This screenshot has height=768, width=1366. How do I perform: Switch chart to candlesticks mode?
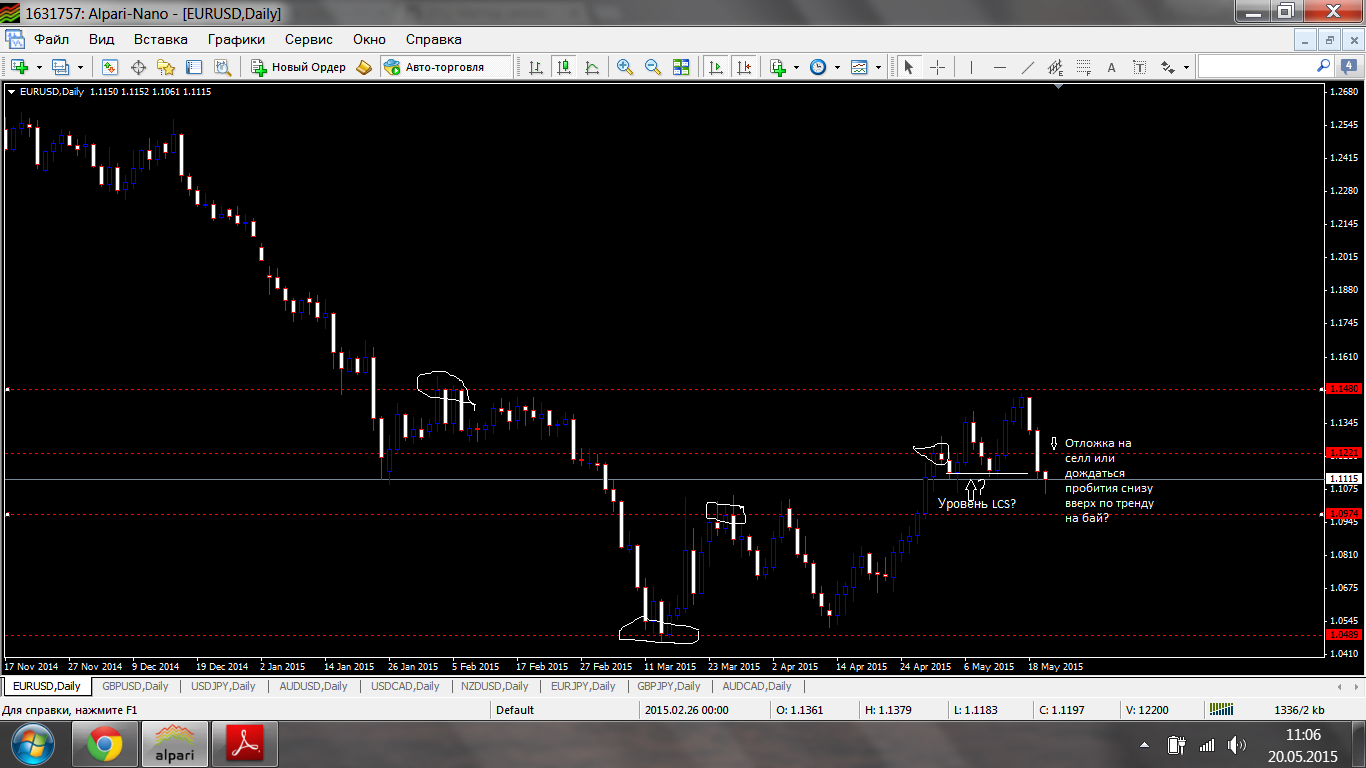pyautogui.click(x=564, y=67)
